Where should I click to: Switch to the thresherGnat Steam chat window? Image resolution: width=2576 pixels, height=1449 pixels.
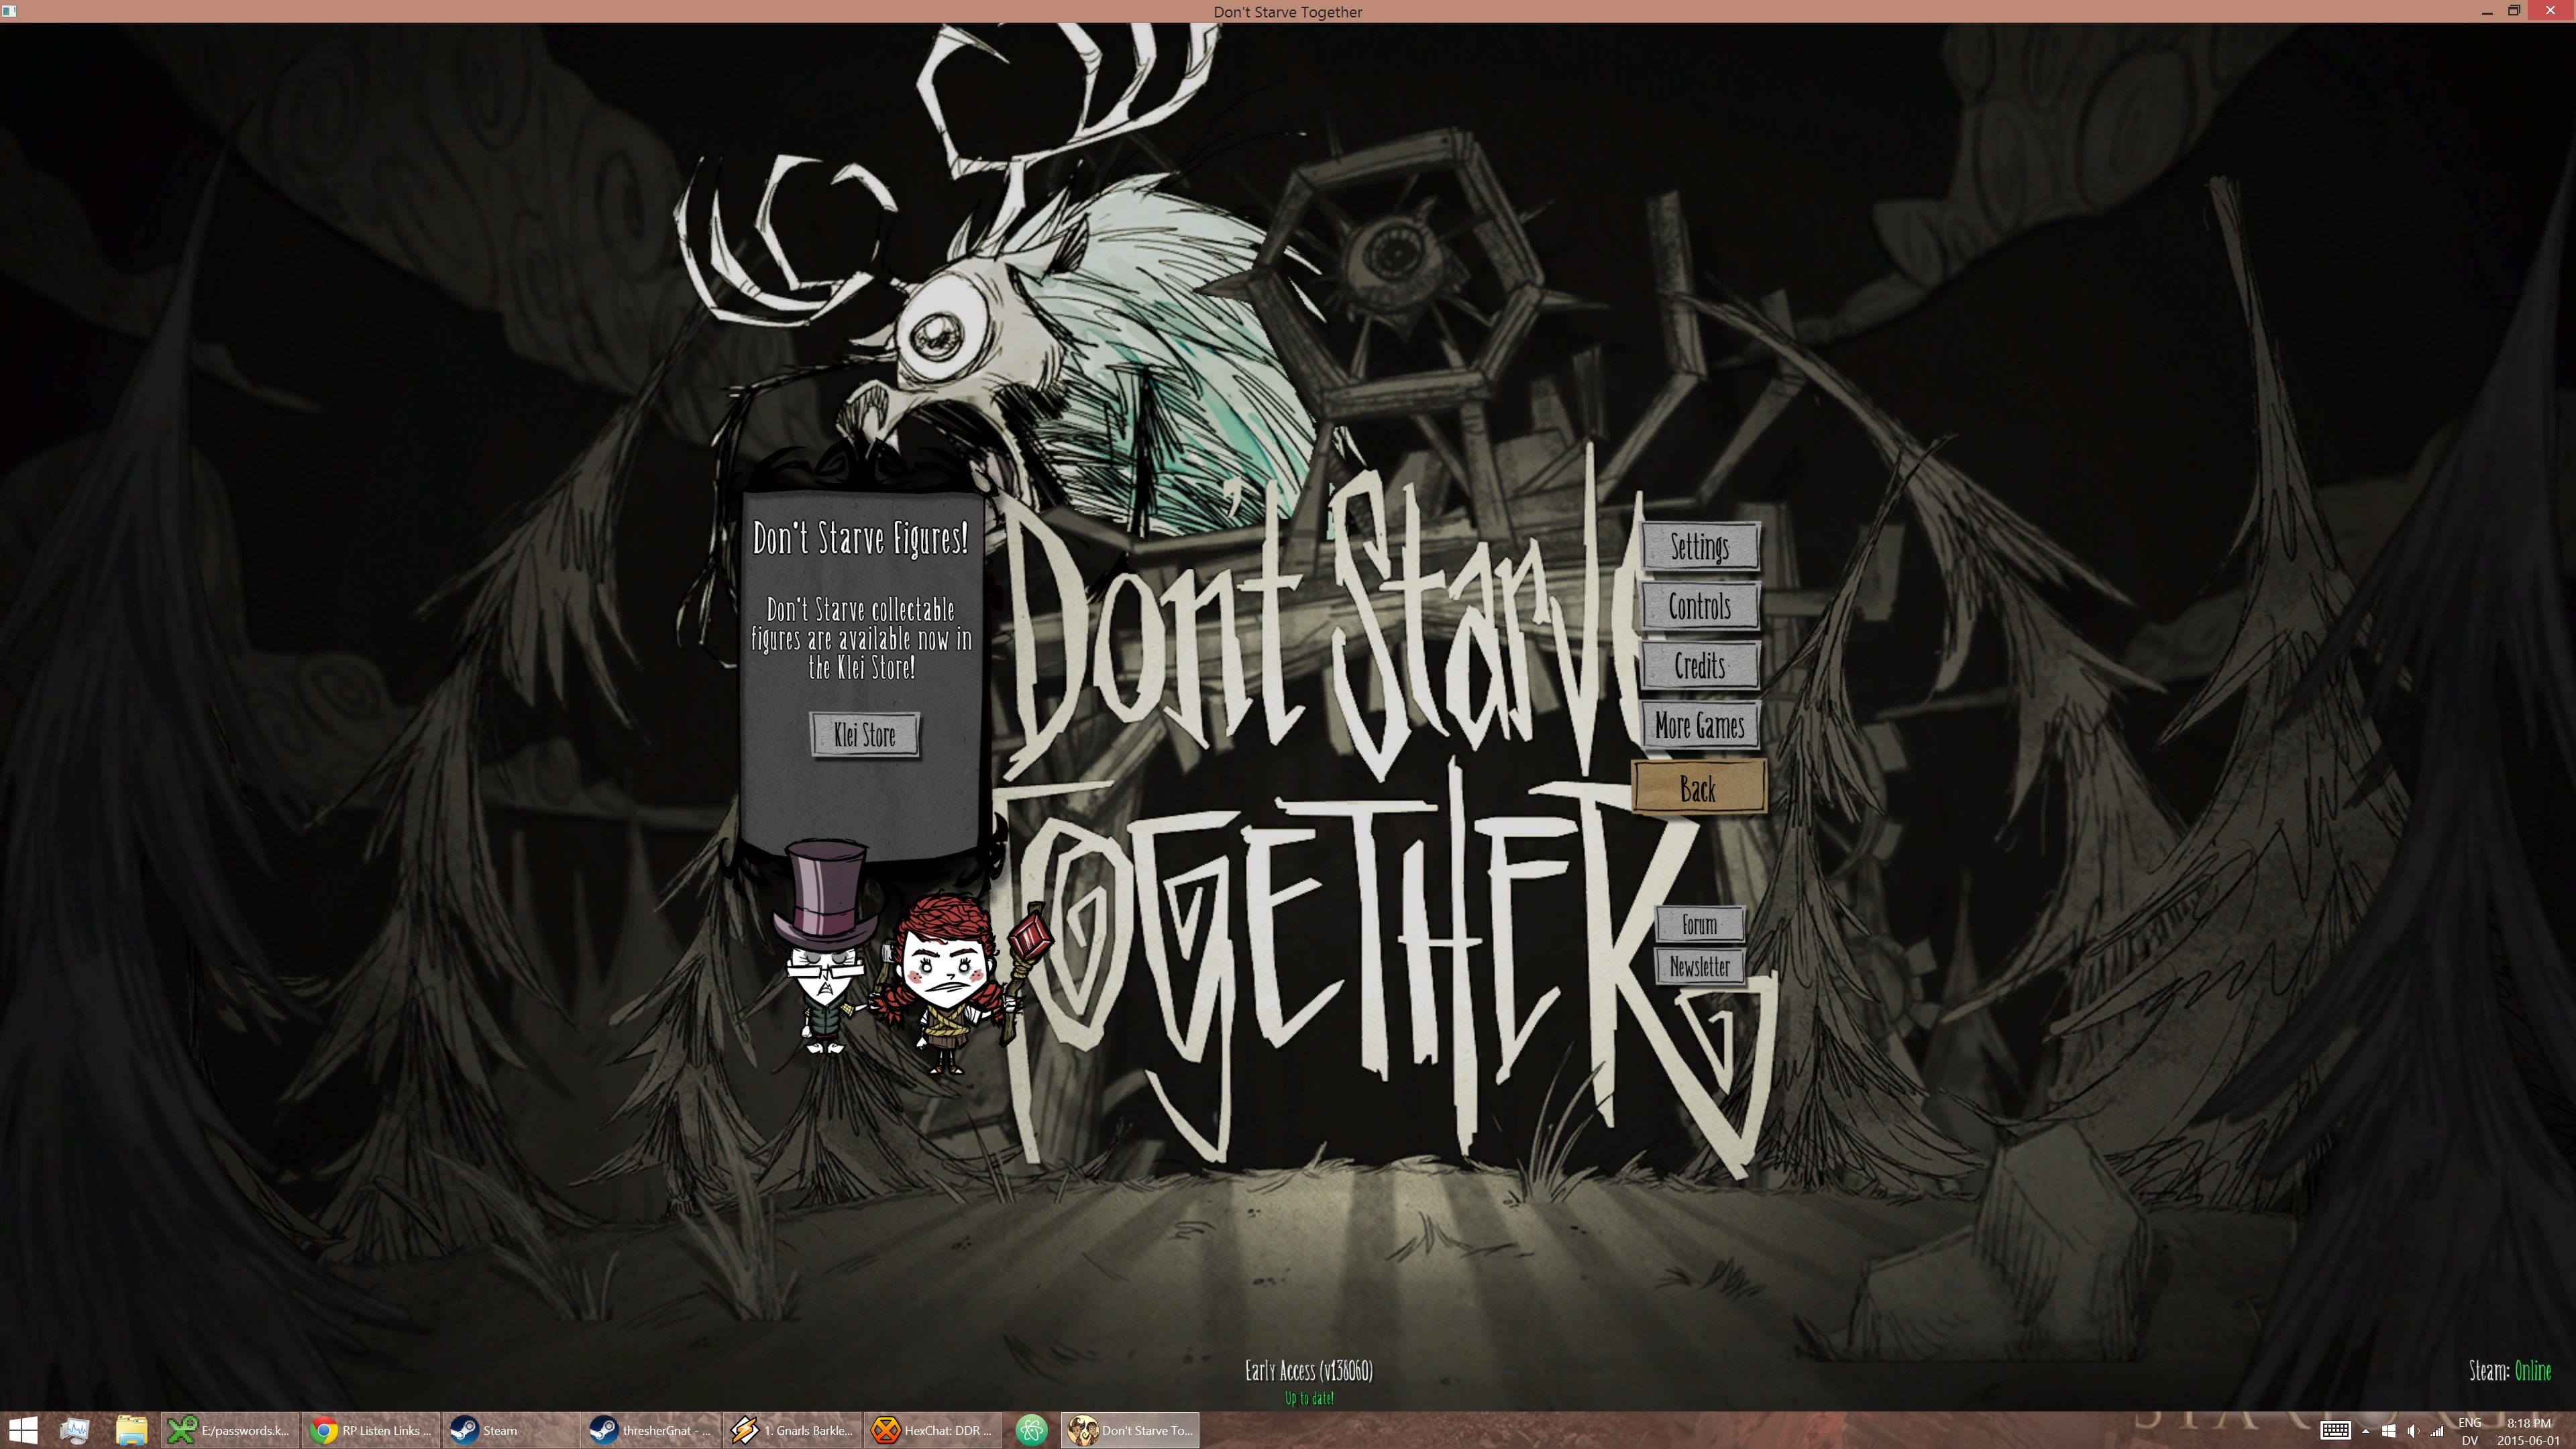[652, 1430]
